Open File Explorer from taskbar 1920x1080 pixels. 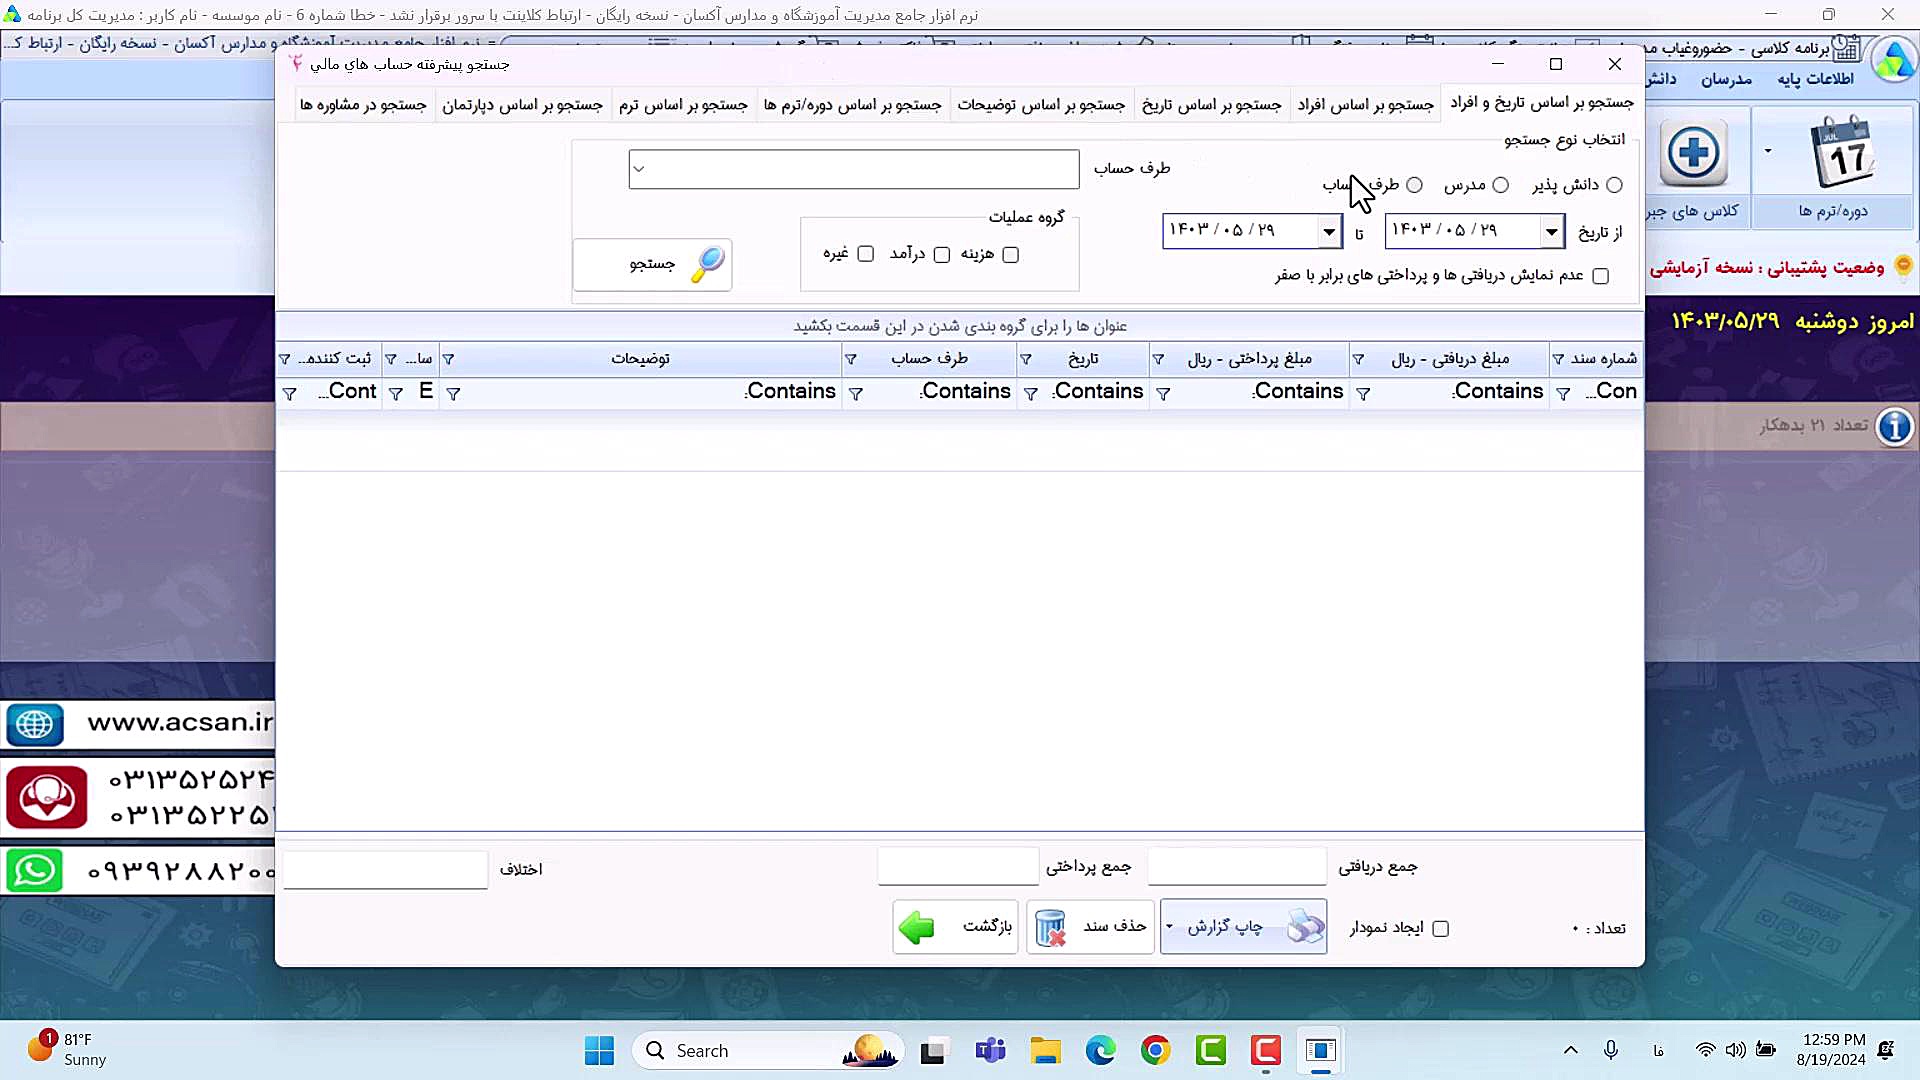(x=1045, y=1051)
